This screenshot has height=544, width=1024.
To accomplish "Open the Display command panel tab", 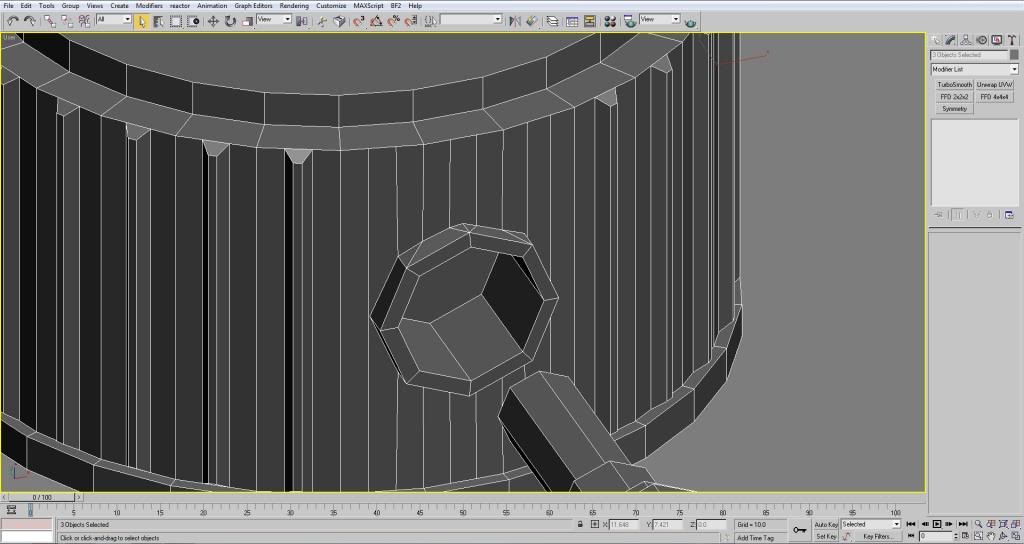I will tap(996, 40).
